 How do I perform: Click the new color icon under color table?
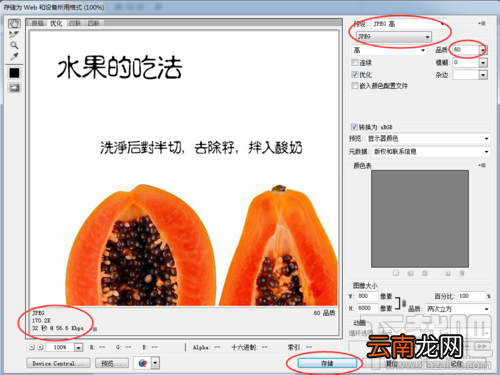click(447, 273)
